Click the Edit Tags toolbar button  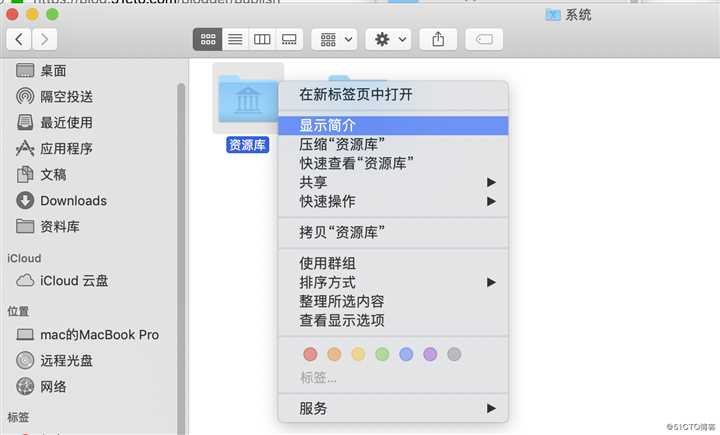coord(484,40)
